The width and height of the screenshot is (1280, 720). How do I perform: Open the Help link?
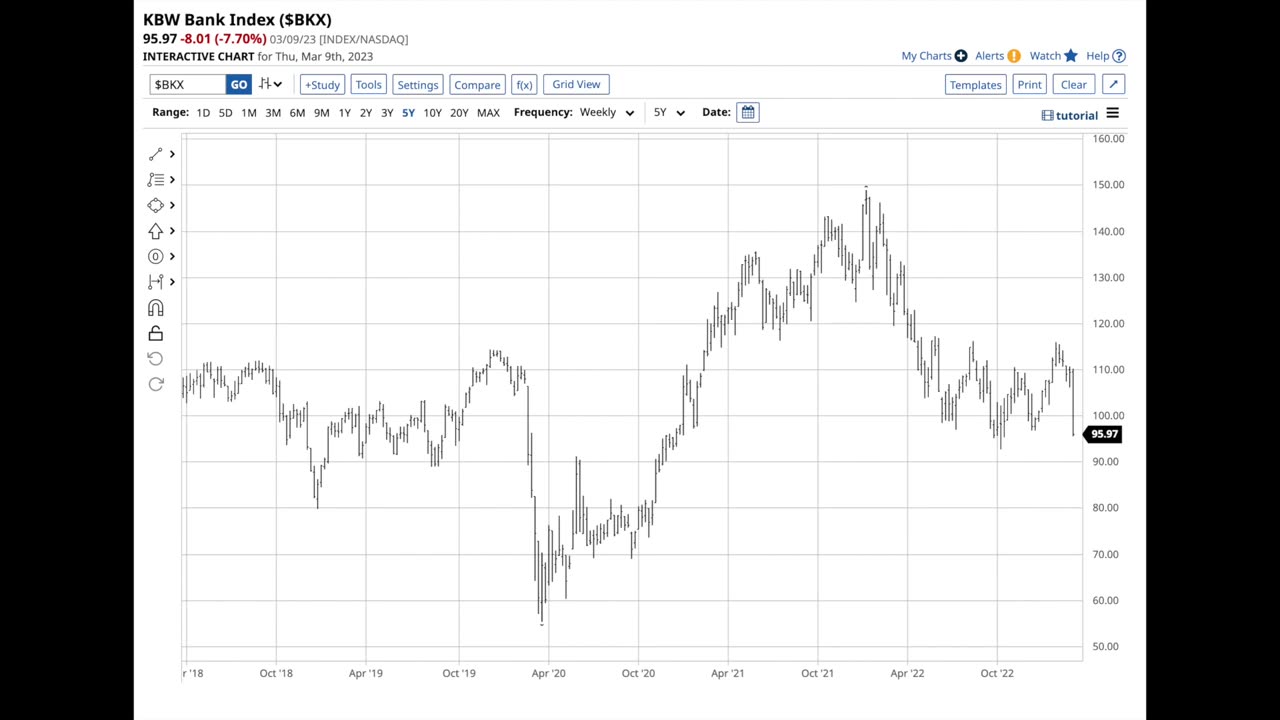tap(1097, 56)
